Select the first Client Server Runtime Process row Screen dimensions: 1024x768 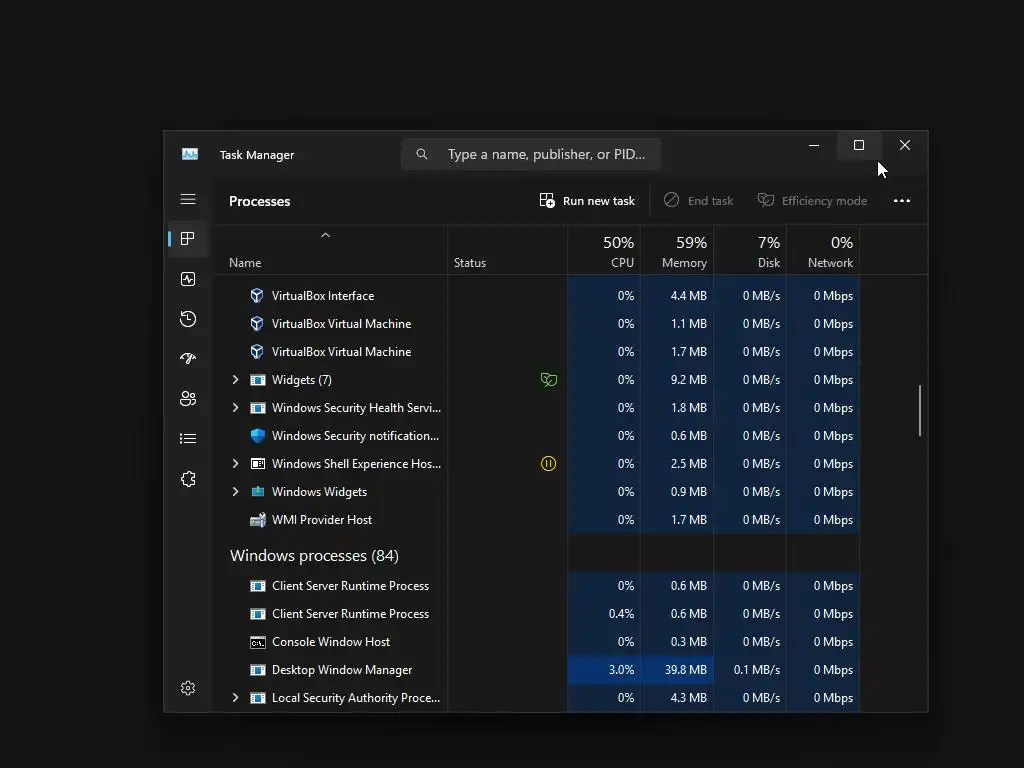(x=536, y=586)
